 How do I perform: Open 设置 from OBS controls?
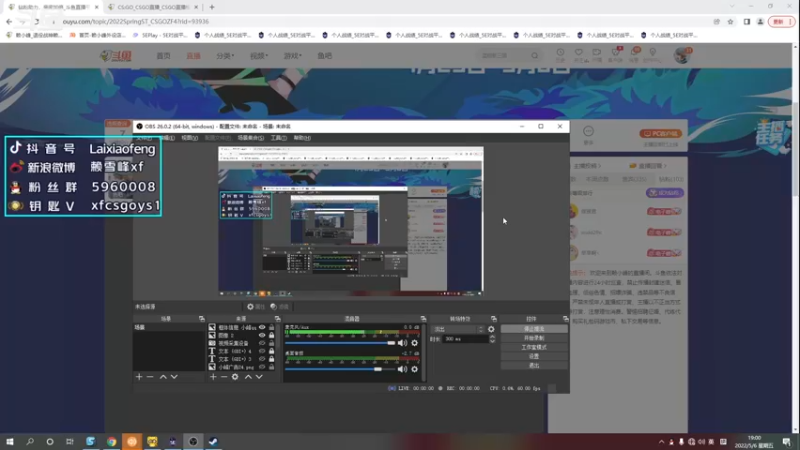coord(534,356)
